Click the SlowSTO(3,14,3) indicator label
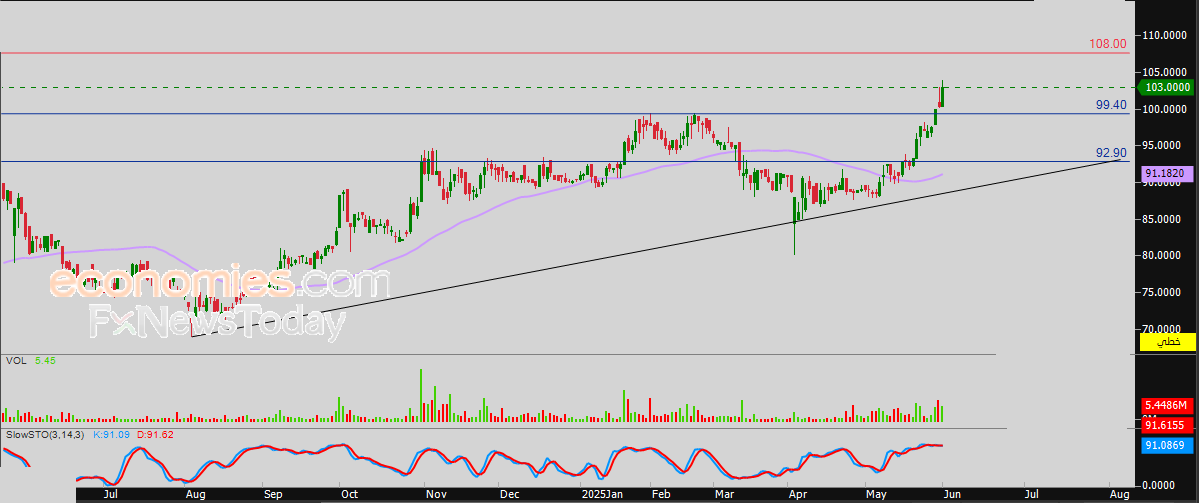Image resolution: width=1199 pixels, height=503 pixels. click(x=46, y=434)
